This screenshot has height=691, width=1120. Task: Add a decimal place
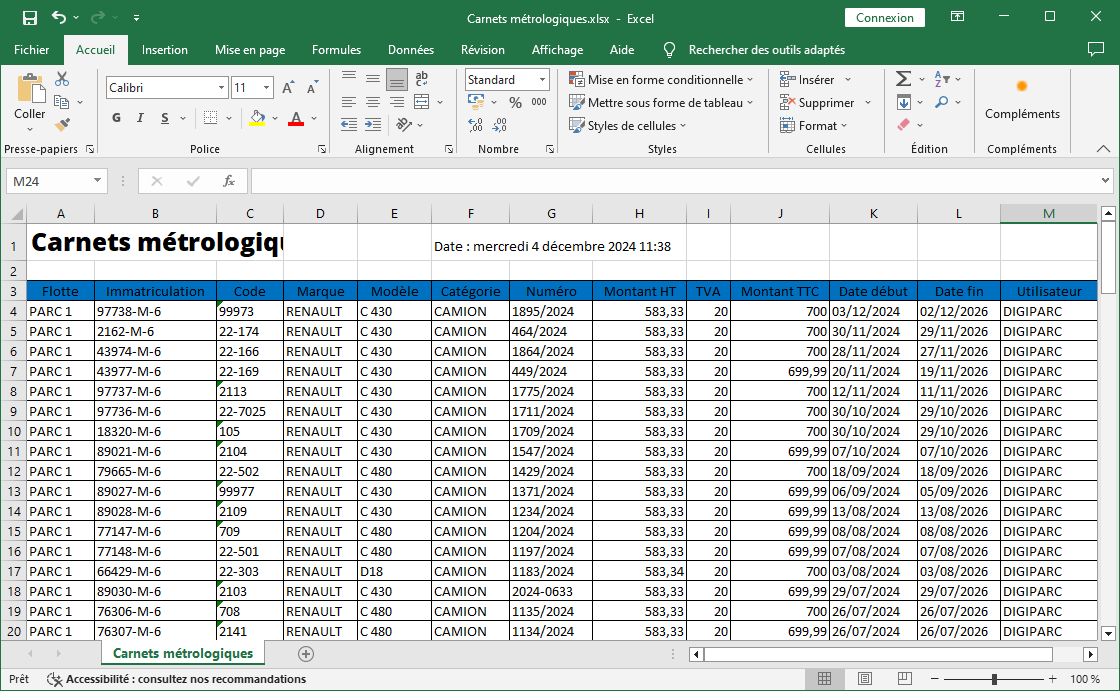click(x=476, y=125)
